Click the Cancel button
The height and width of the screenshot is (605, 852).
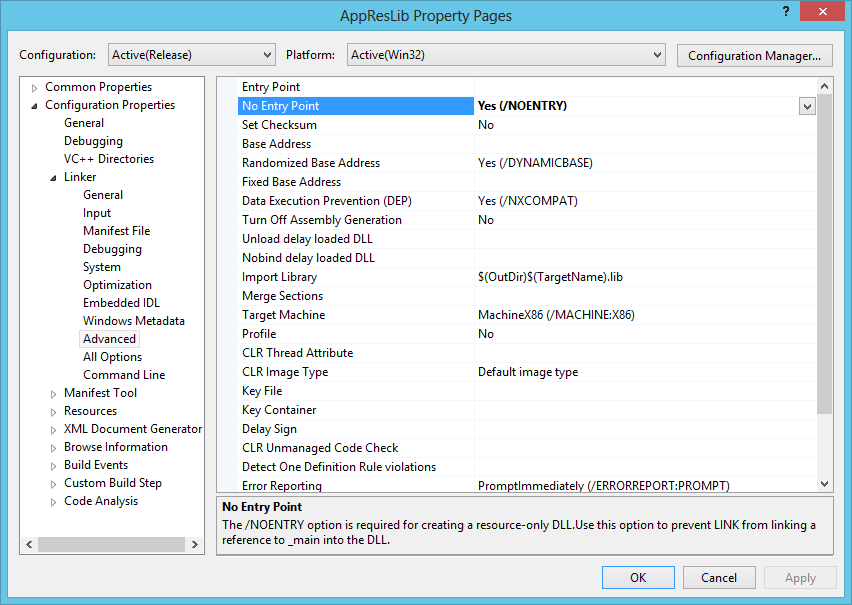pyautogui.click(x=719, y=577)
